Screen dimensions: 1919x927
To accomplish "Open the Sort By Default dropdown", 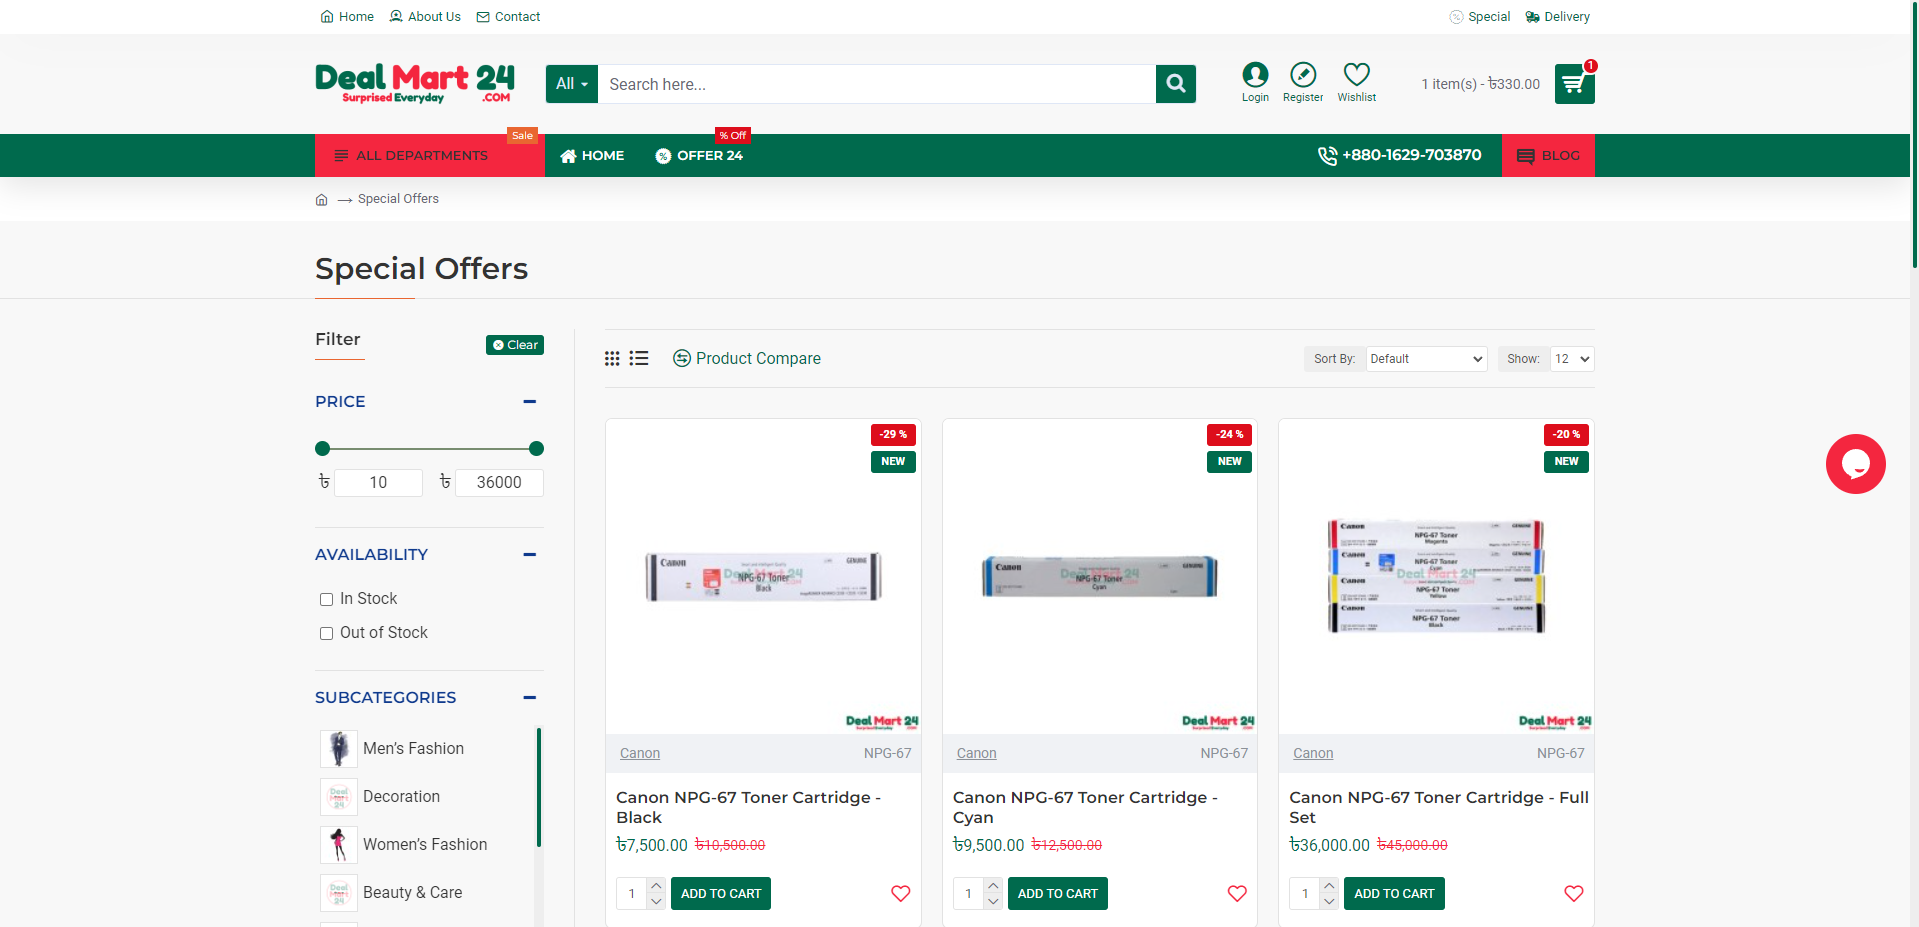I will 1426,359.
